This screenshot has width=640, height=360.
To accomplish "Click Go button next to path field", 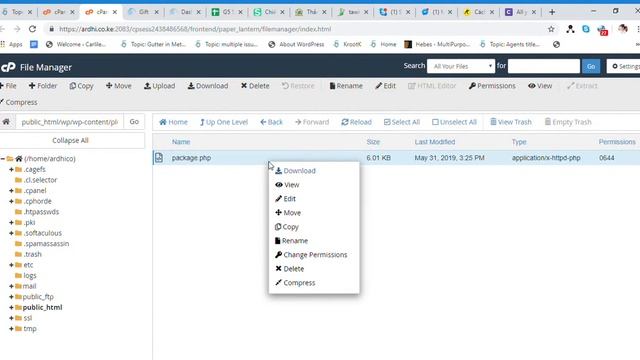I will 134,122.
